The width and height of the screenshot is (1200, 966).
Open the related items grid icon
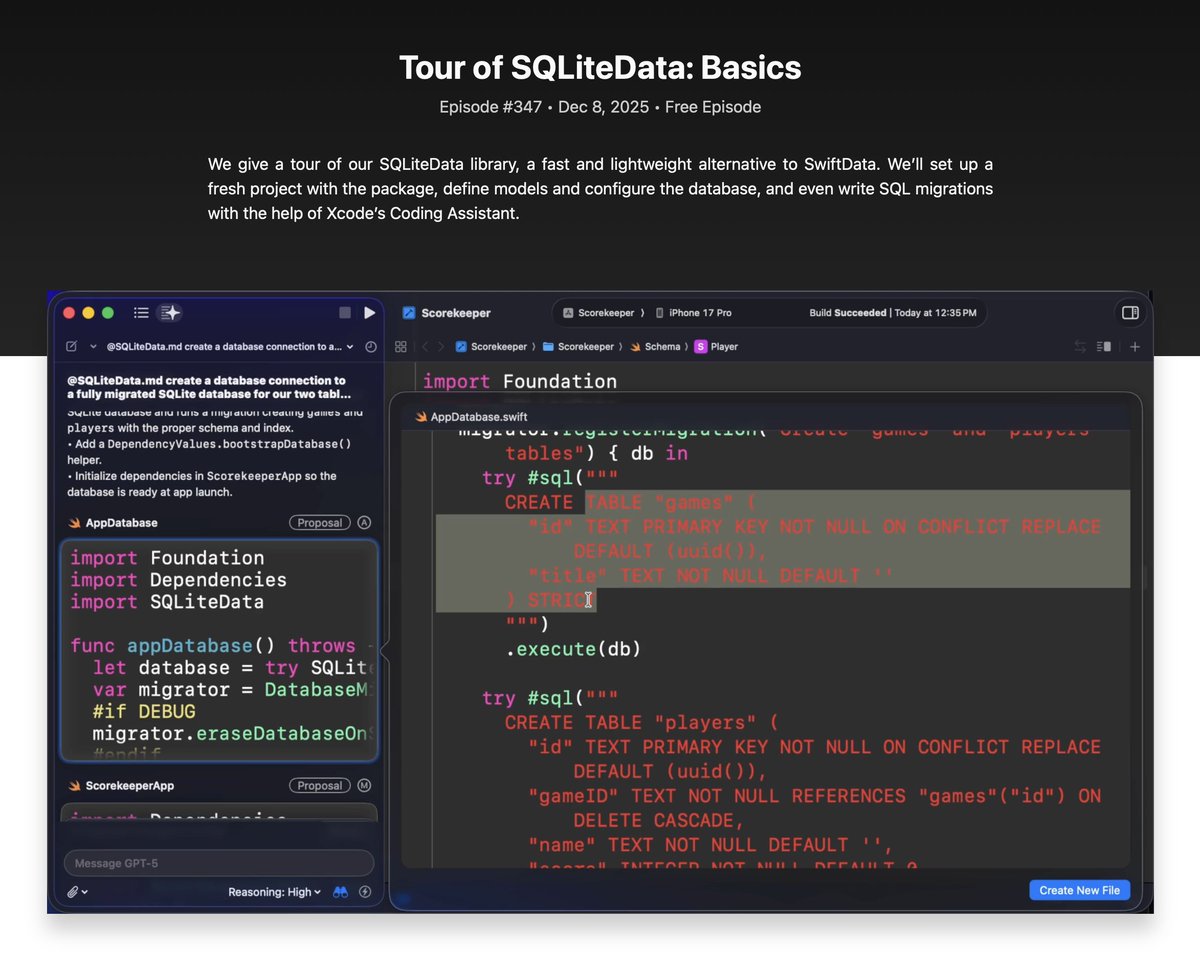401,347
